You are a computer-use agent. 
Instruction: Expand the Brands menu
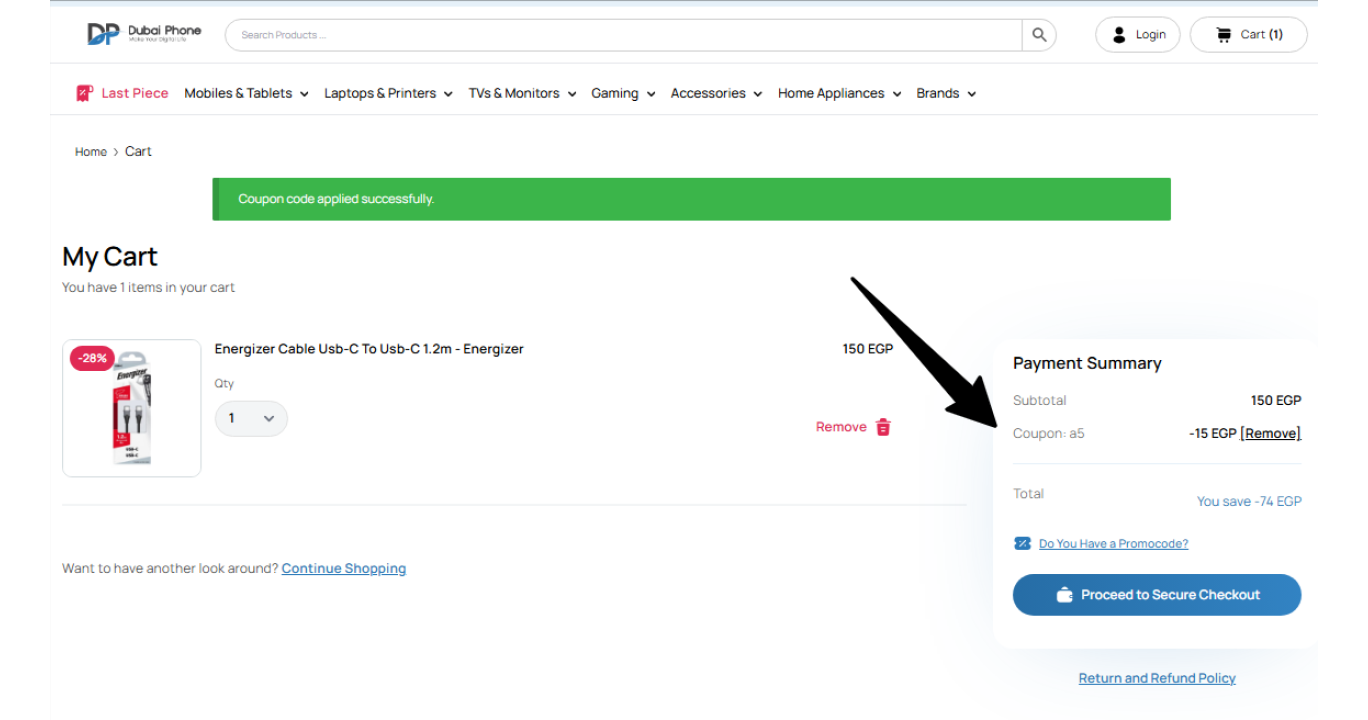click(946, 93)
